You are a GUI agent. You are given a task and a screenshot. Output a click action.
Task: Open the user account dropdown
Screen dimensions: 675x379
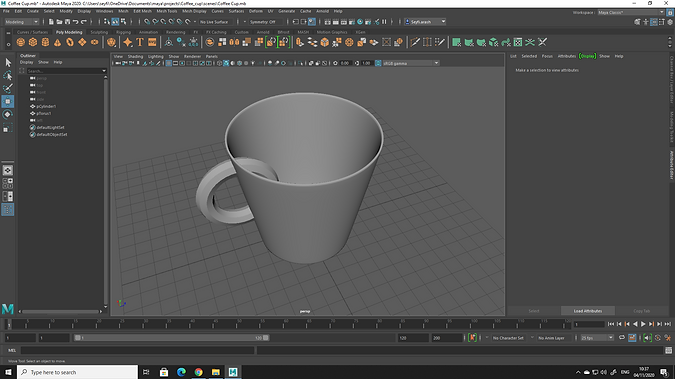pyautogui.click(x=425, y=22)
